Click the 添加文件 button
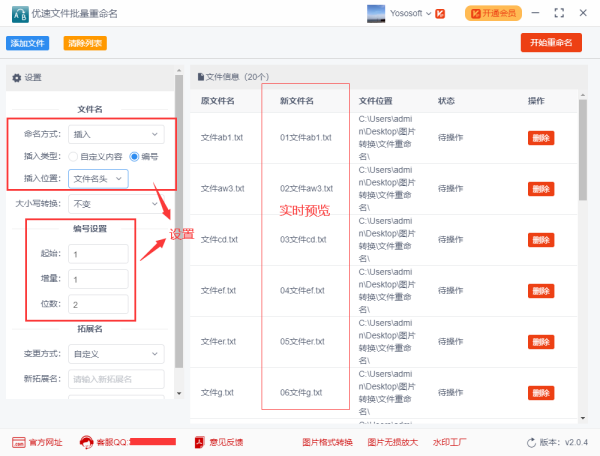The image size is (600, 456). (x=28, y=43)
